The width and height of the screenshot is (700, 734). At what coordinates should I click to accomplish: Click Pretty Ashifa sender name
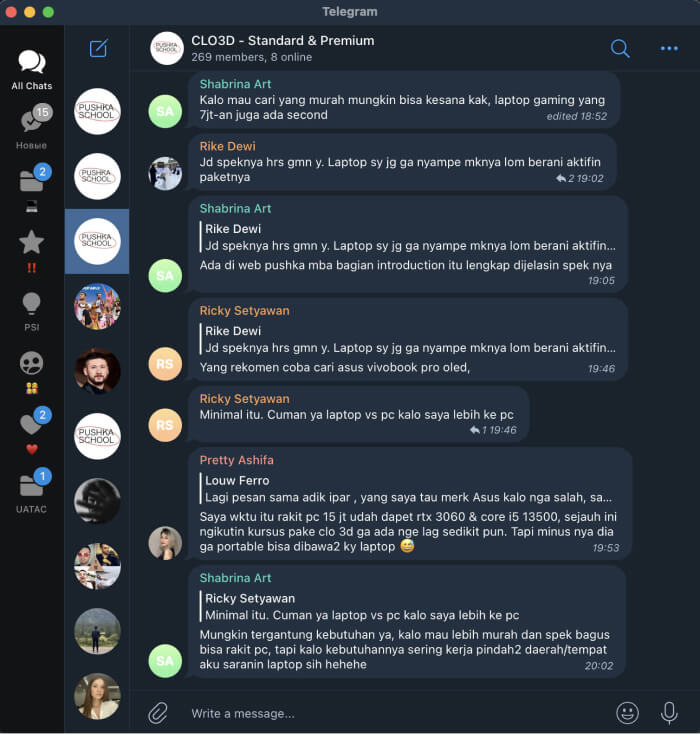pos(236,460)
